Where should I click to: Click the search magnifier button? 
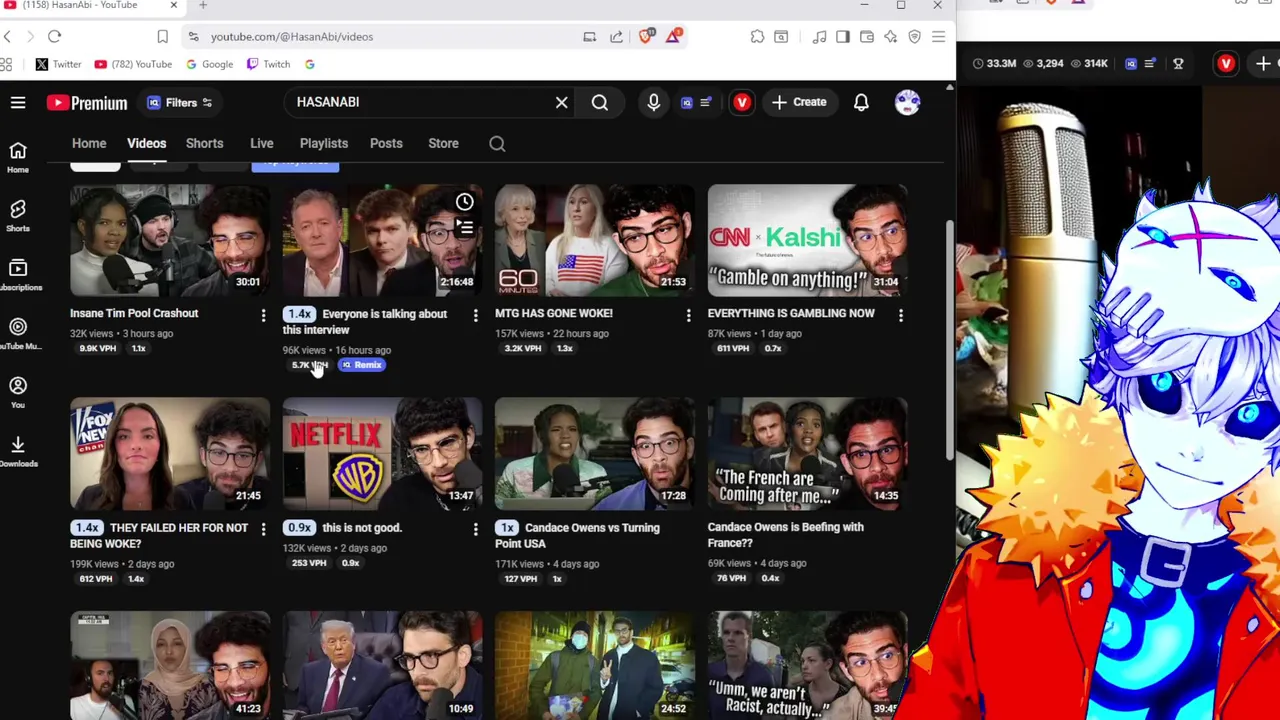point(599,102)
